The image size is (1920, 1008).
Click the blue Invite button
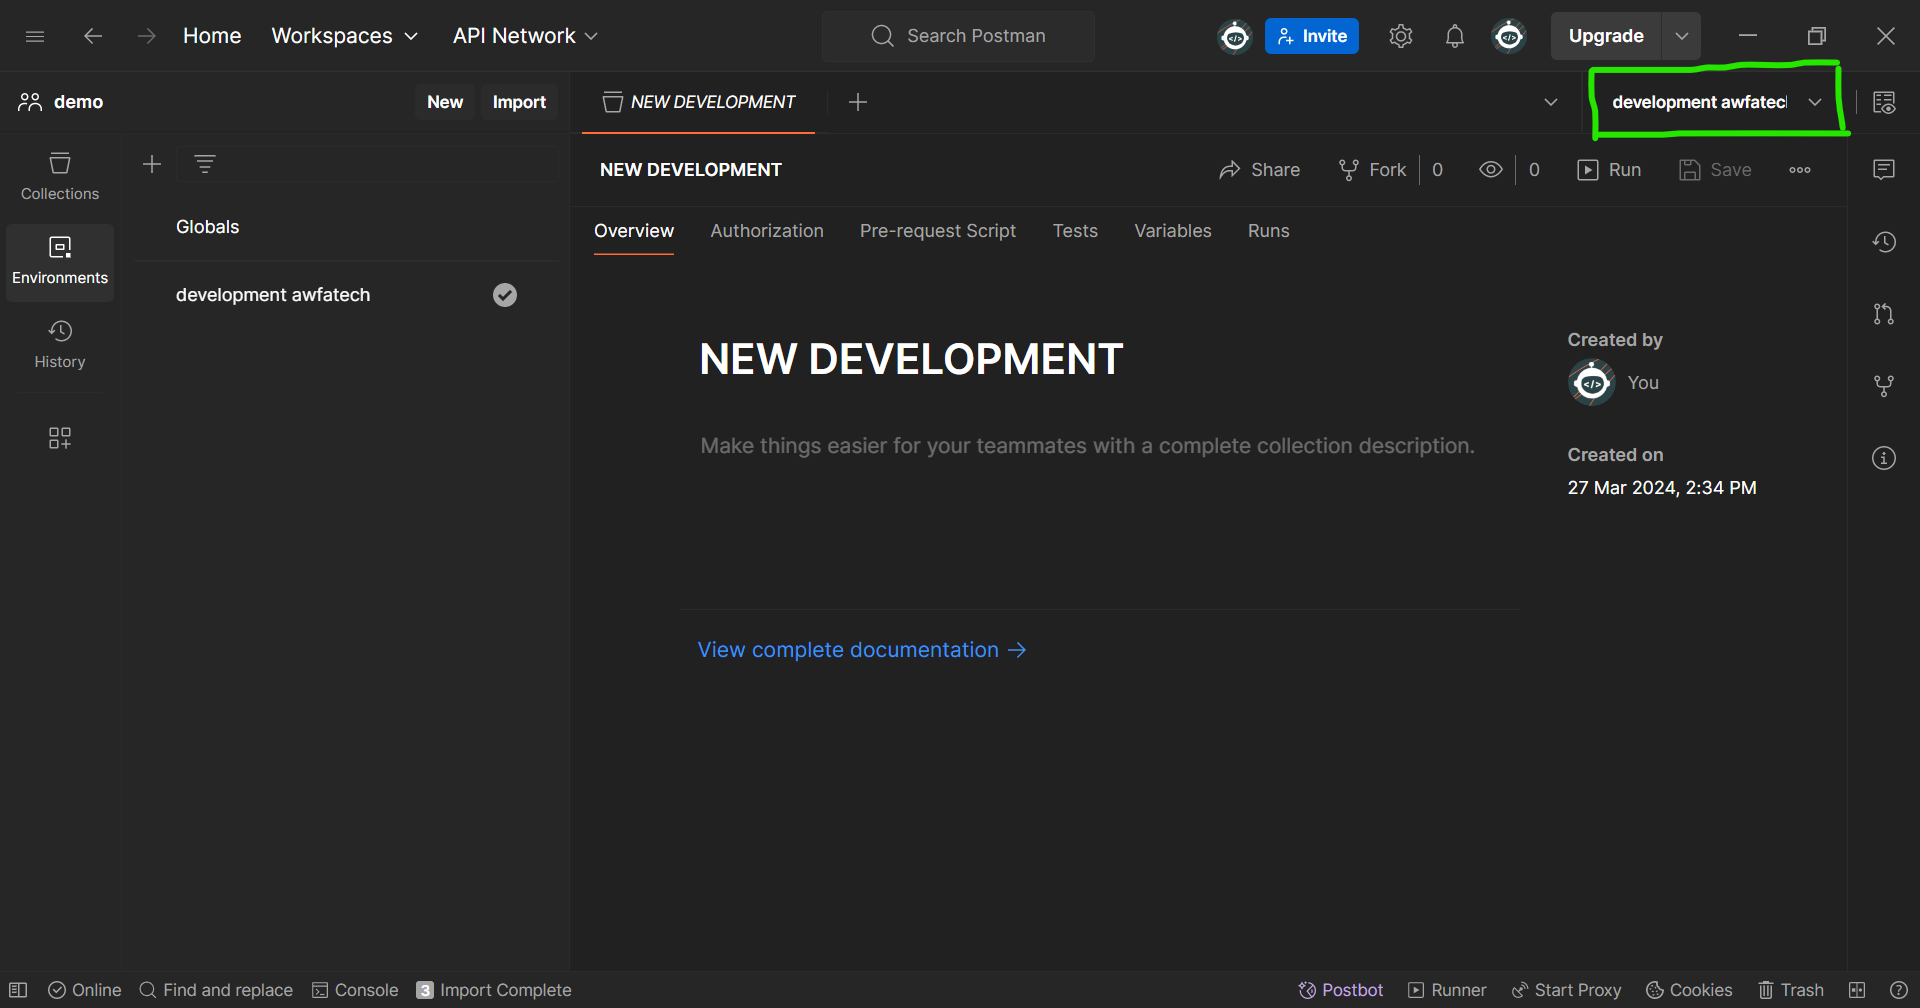[x=1311, y=36]
